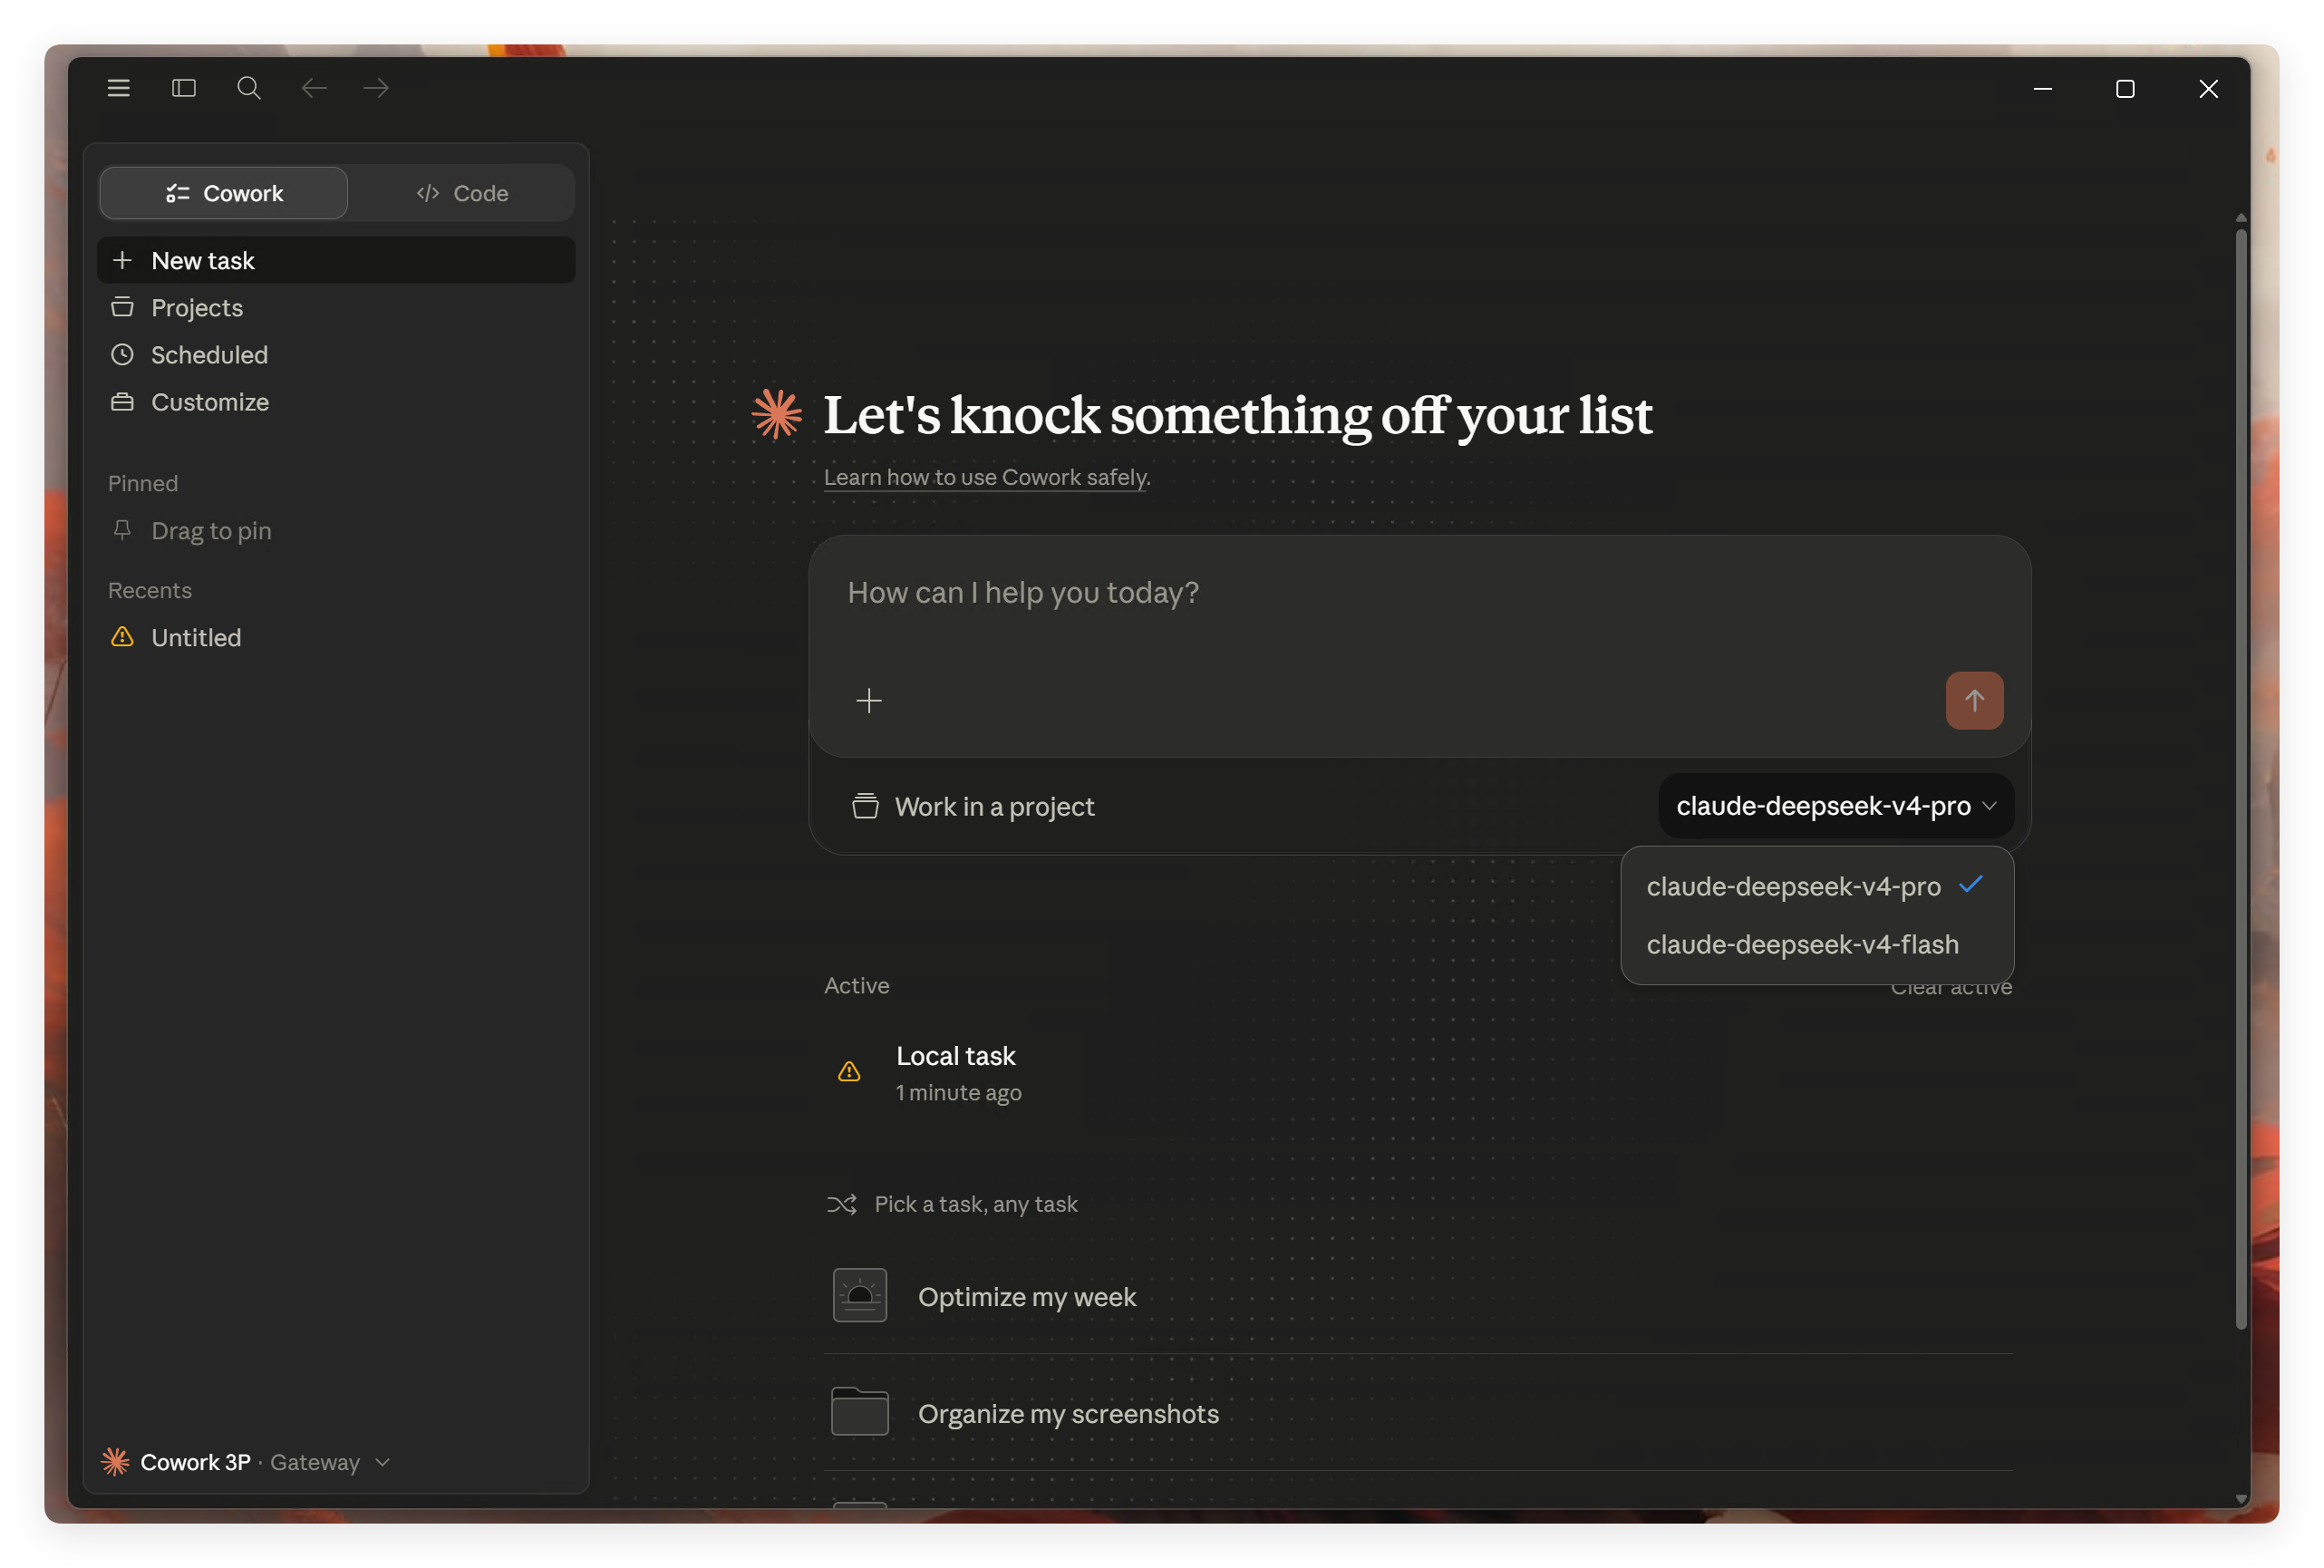Open search with magnifier icon

(x=249, y=88)
